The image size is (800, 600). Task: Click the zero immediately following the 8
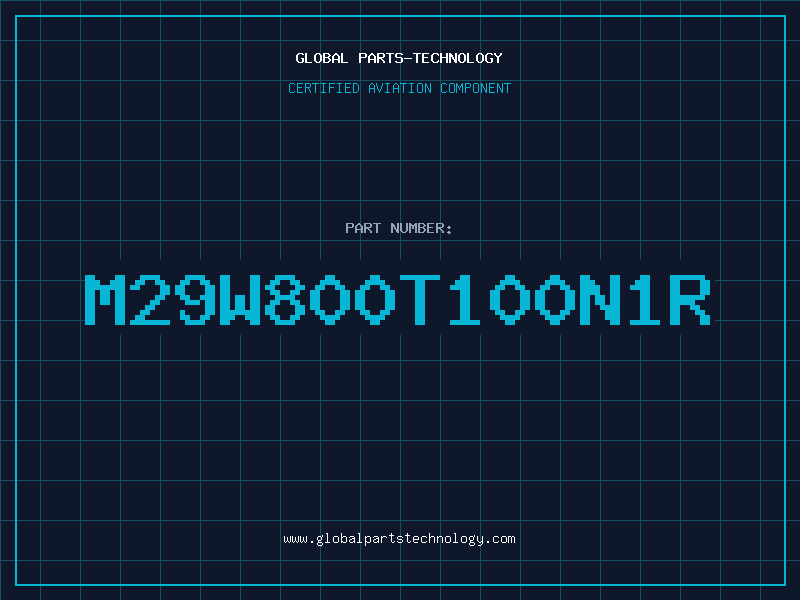[330, 299]
